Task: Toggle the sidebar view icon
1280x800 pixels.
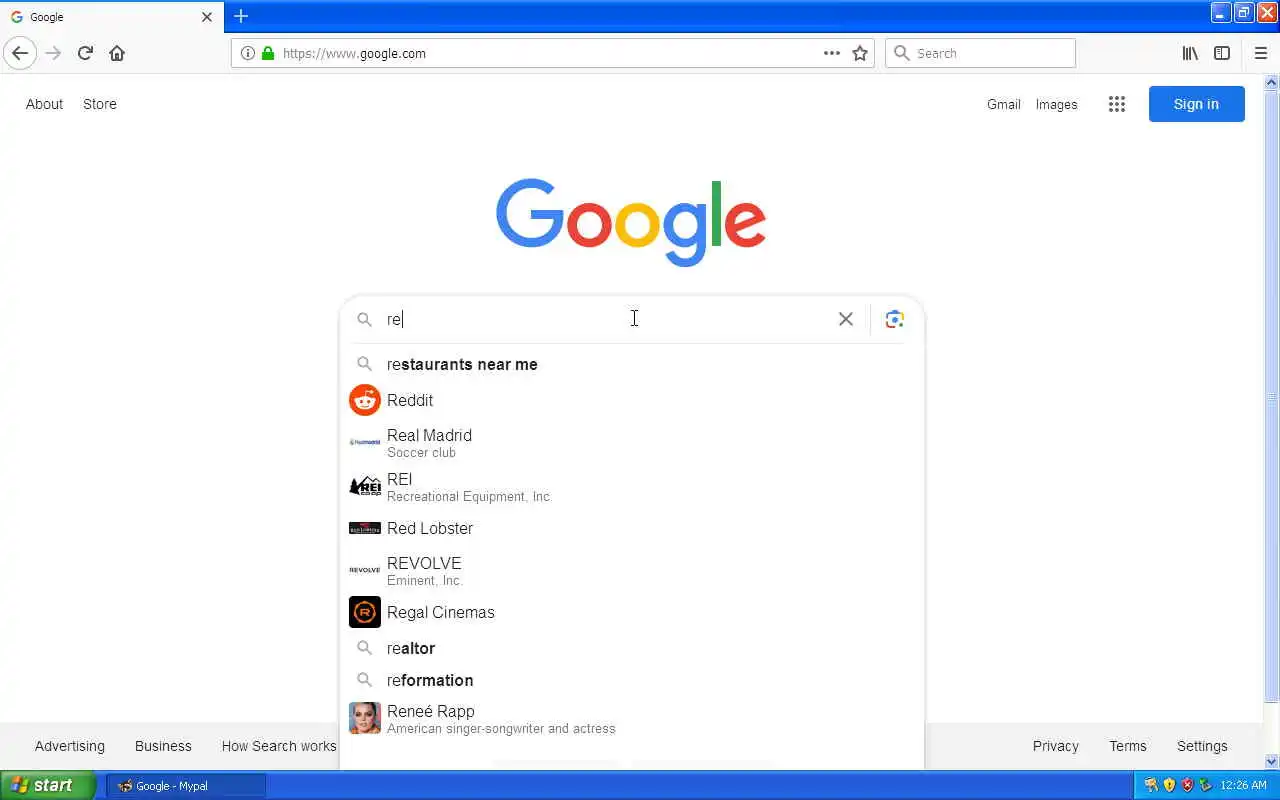Action: (x=1222, y=53)
